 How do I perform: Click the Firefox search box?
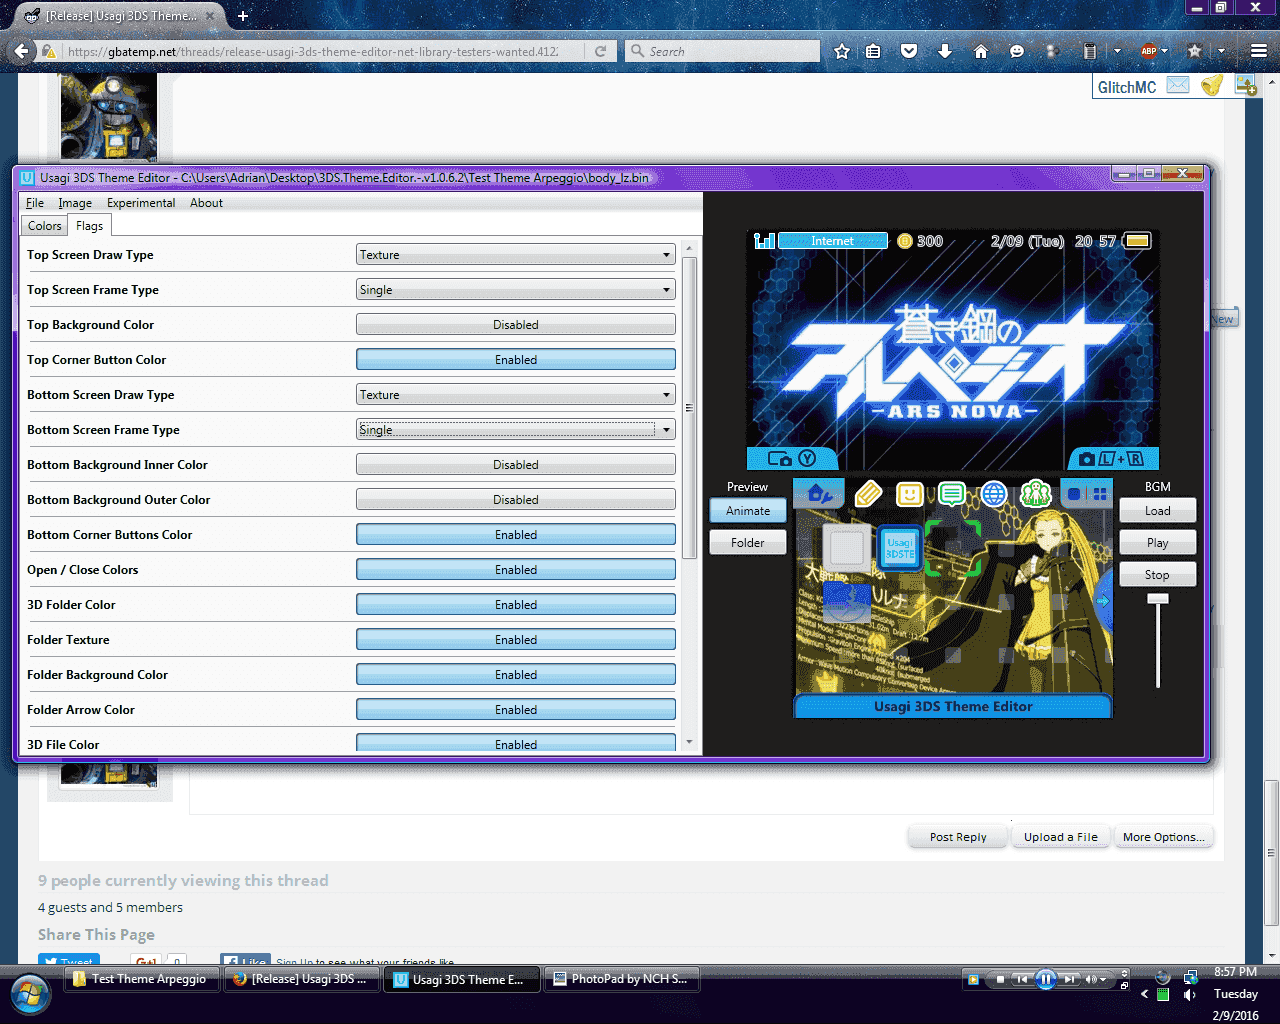723,51
